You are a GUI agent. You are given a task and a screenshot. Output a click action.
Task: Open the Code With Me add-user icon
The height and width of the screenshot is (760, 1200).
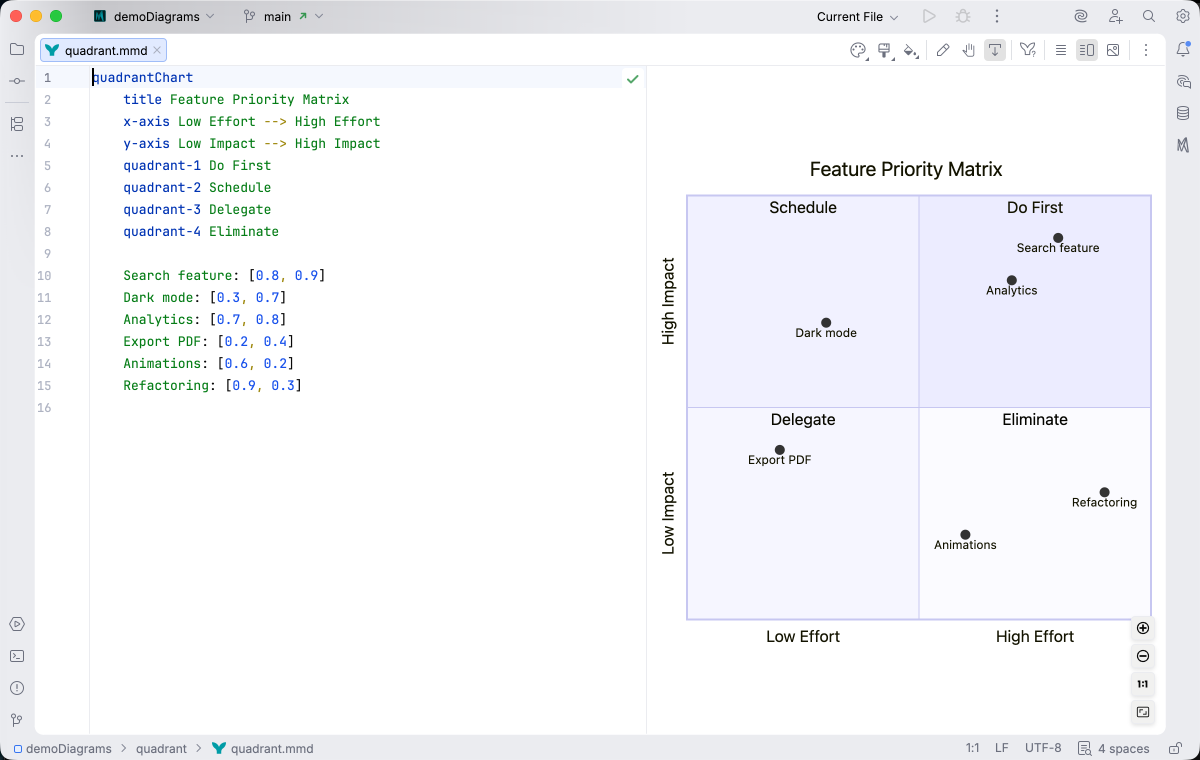coord(1115,16)
